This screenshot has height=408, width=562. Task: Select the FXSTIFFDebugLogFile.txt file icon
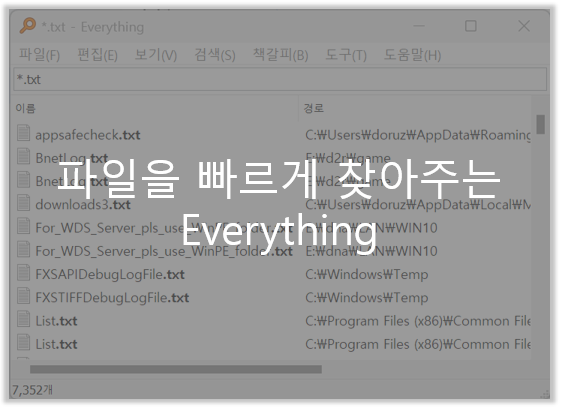[24, 296]
